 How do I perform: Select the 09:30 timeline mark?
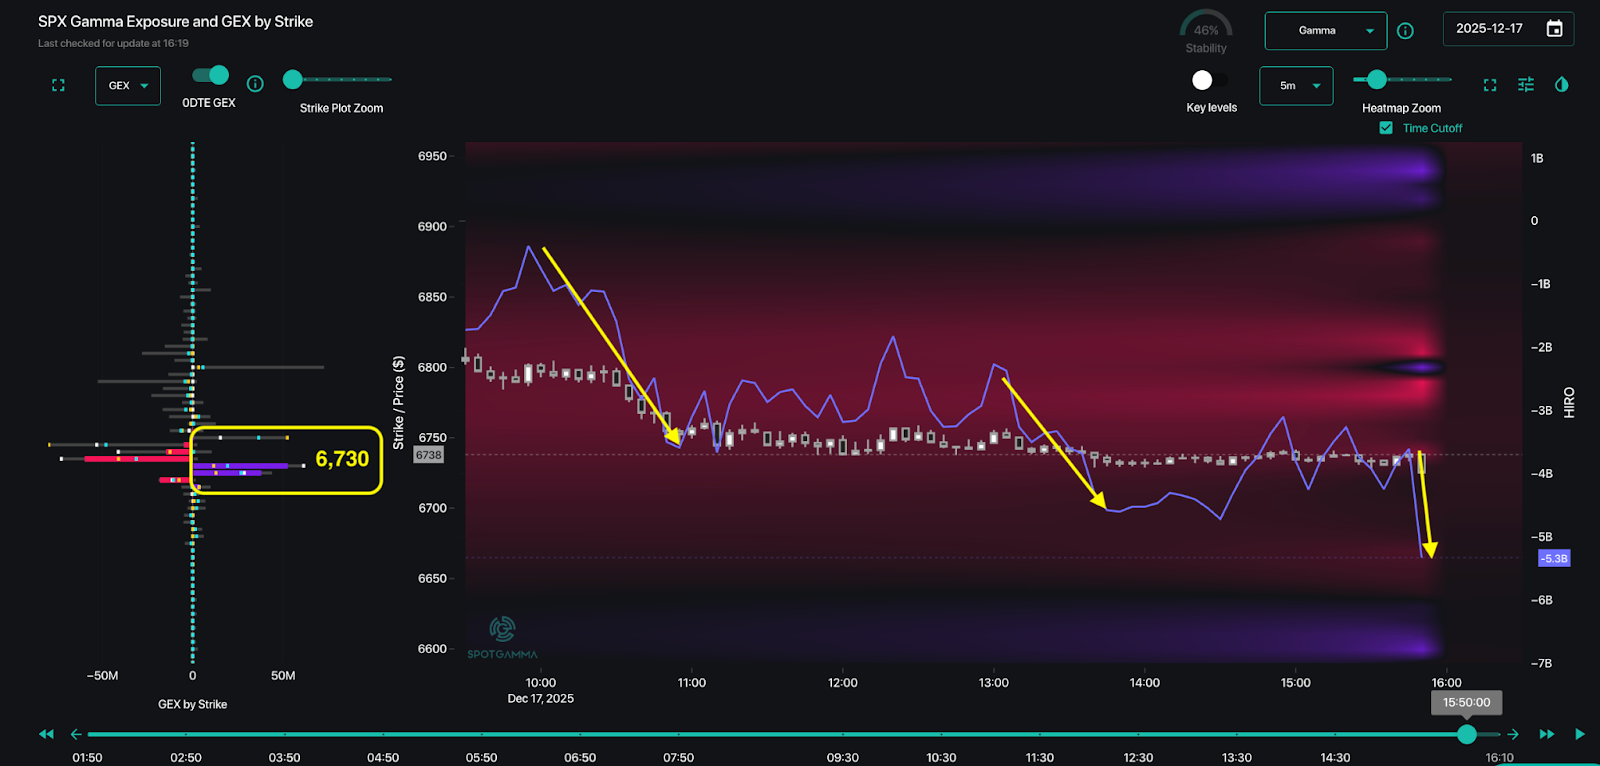pyautogui.click(x=842, y=758)
